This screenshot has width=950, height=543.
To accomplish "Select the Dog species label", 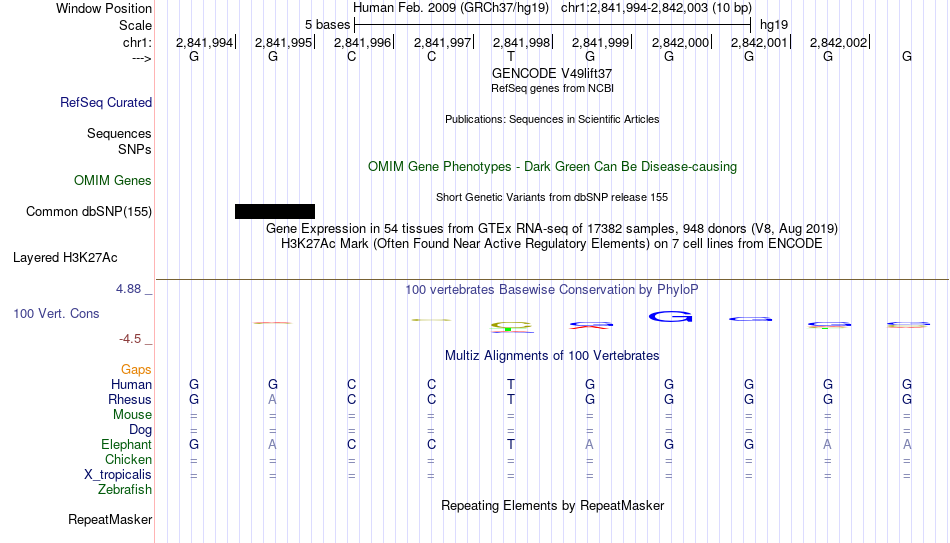I will [x=141, y=430].
